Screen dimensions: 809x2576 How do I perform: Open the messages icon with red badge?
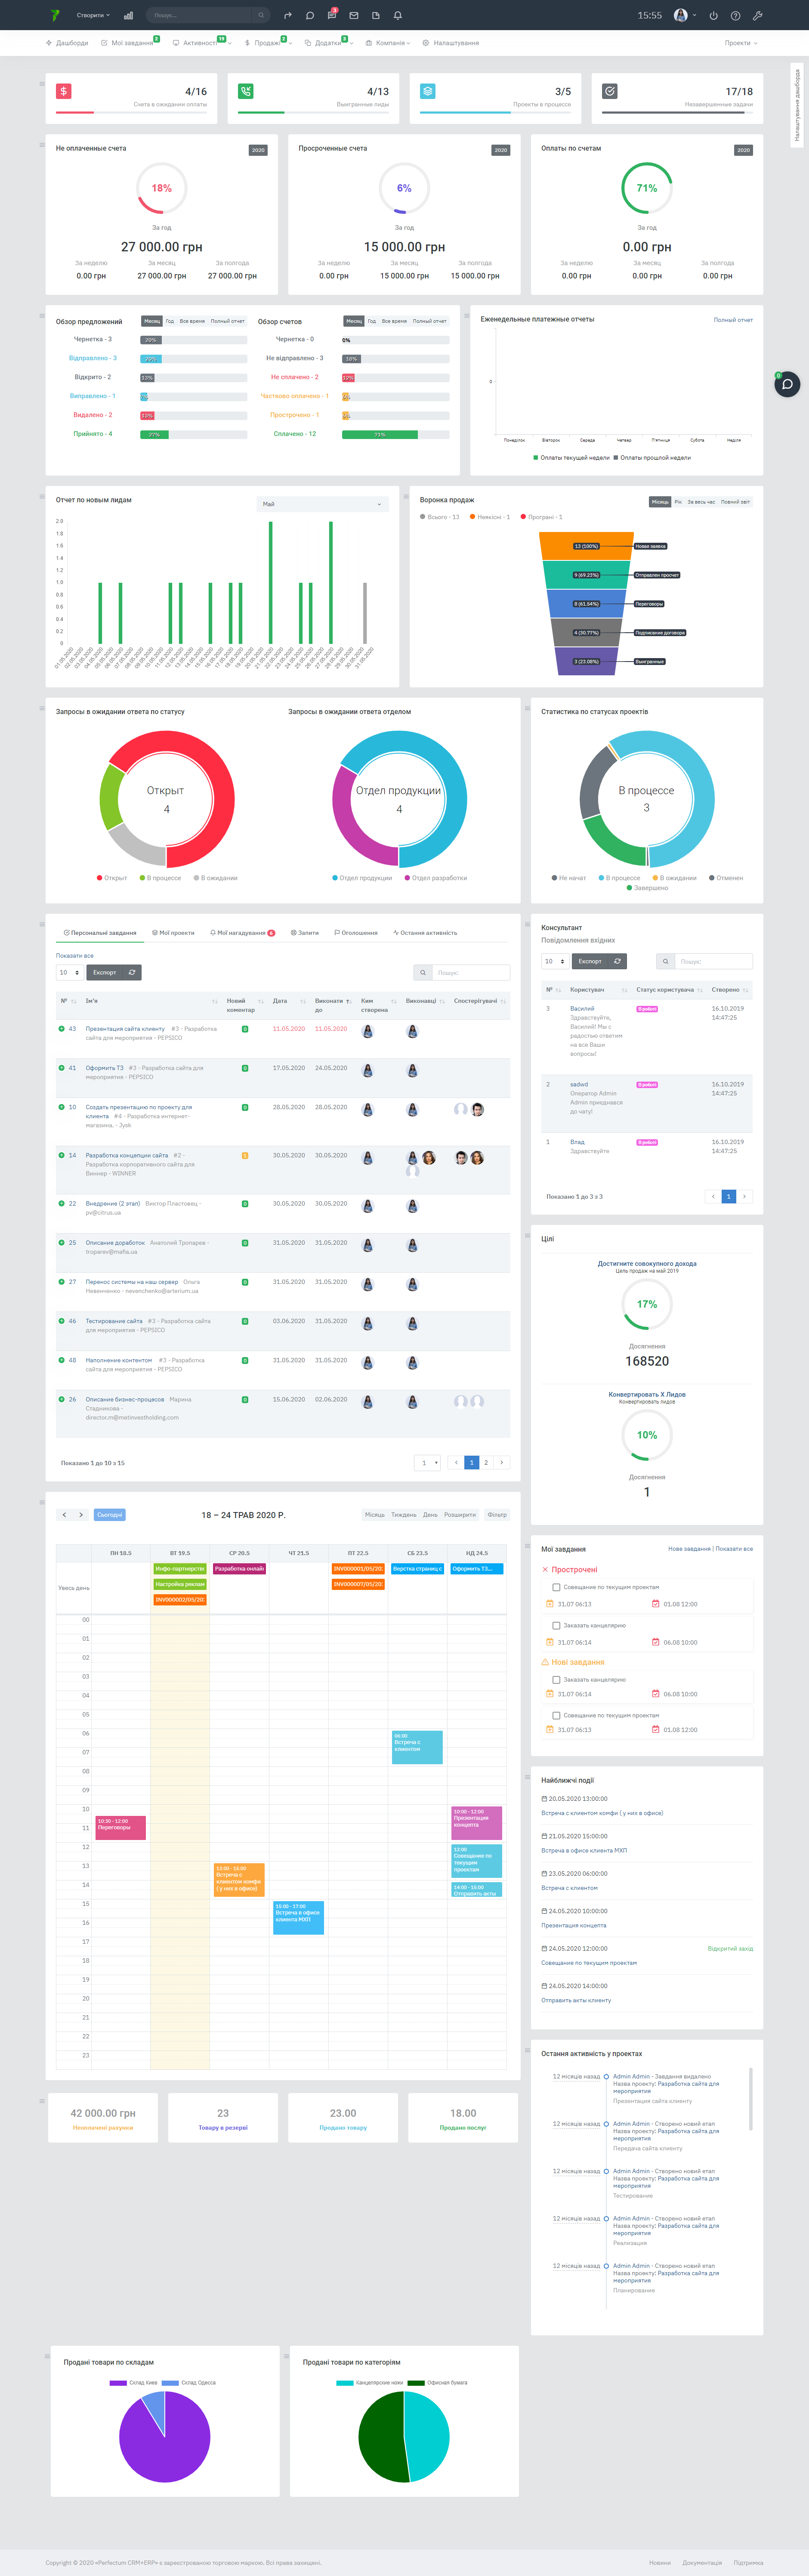332,15
